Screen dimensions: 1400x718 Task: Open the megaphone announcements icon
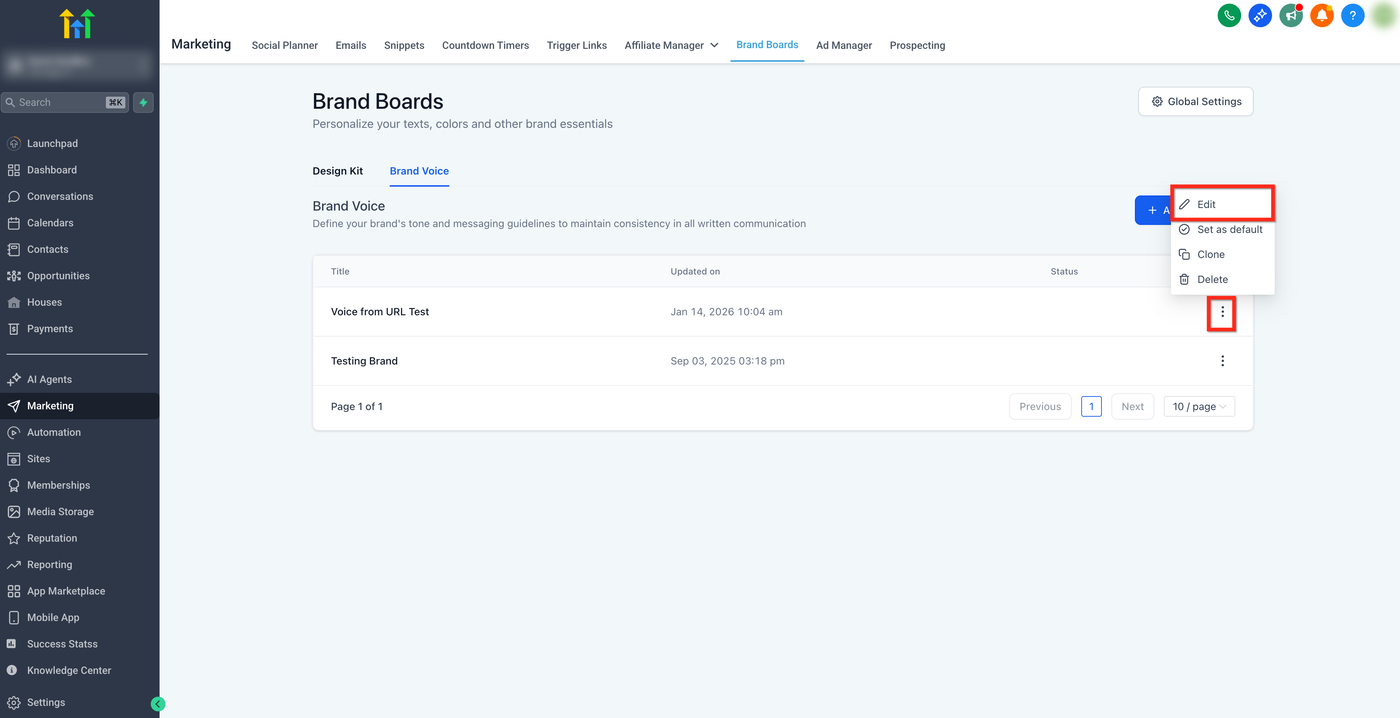1291,15
